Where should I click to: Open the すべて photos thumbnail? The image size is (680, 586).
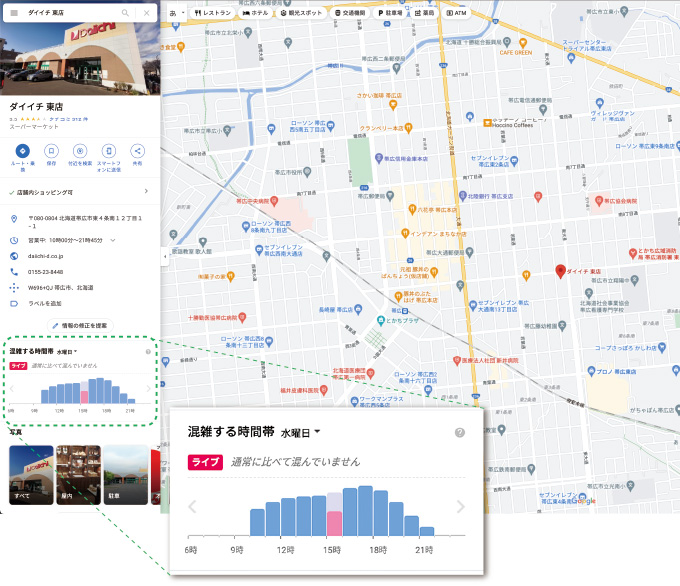(31, 475)
